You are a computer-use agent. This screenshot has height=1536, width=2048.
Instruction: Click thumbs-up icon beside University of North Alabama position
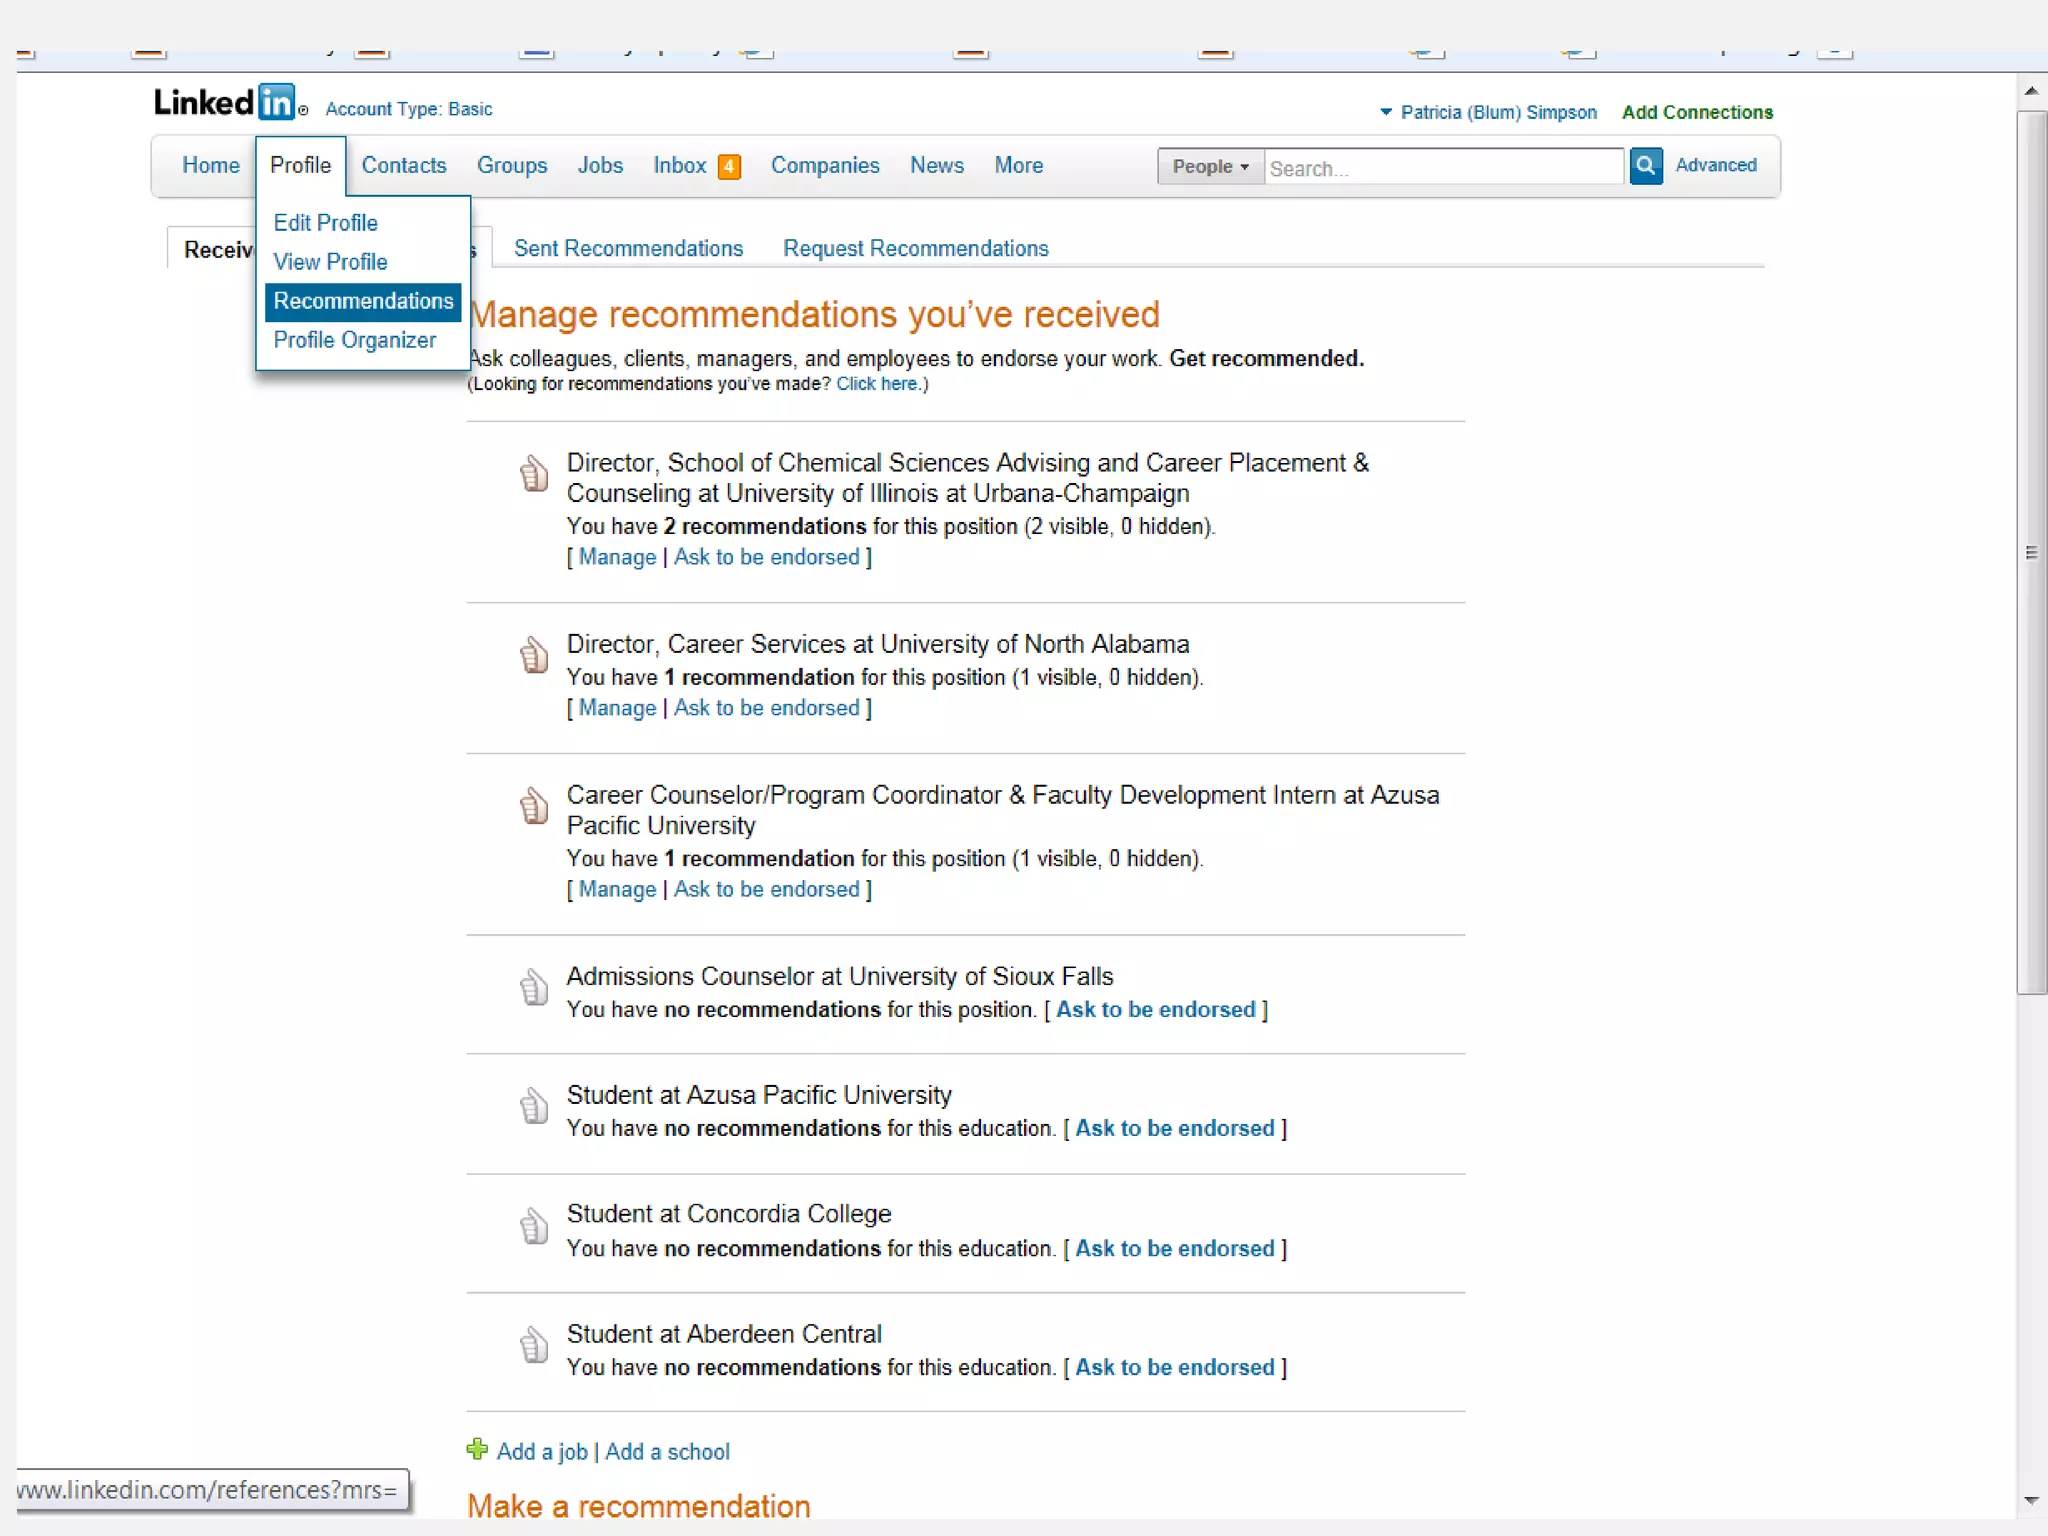[534, 655]
